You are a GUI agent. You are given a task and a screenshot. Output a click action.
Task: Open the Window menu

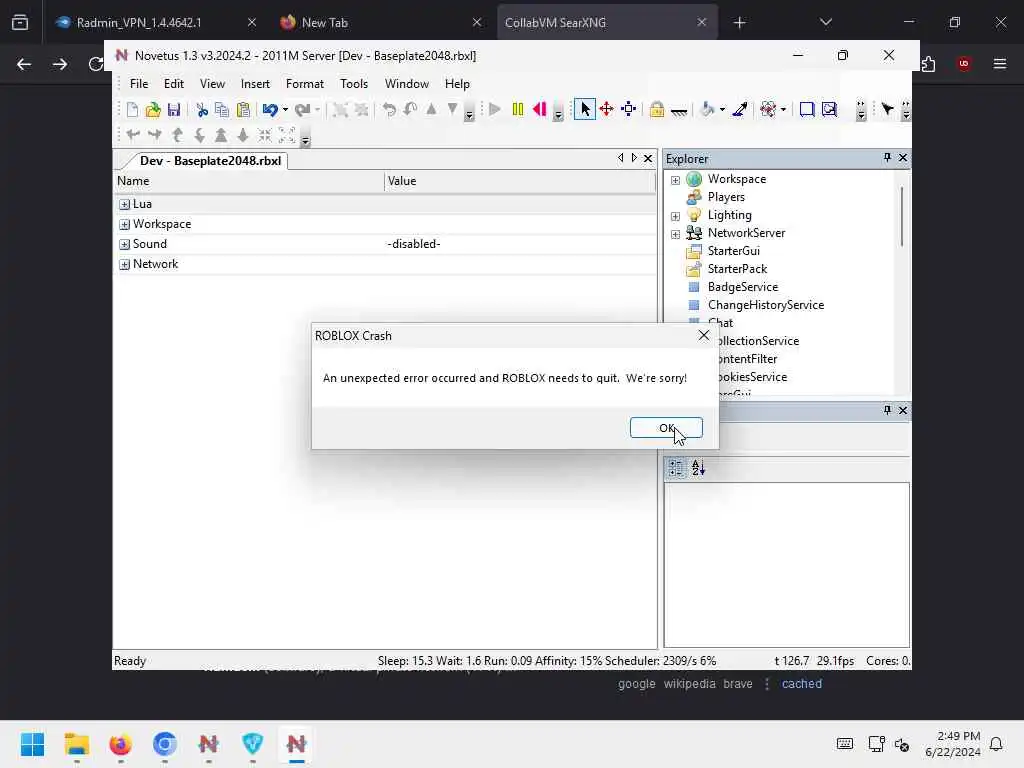407,84
